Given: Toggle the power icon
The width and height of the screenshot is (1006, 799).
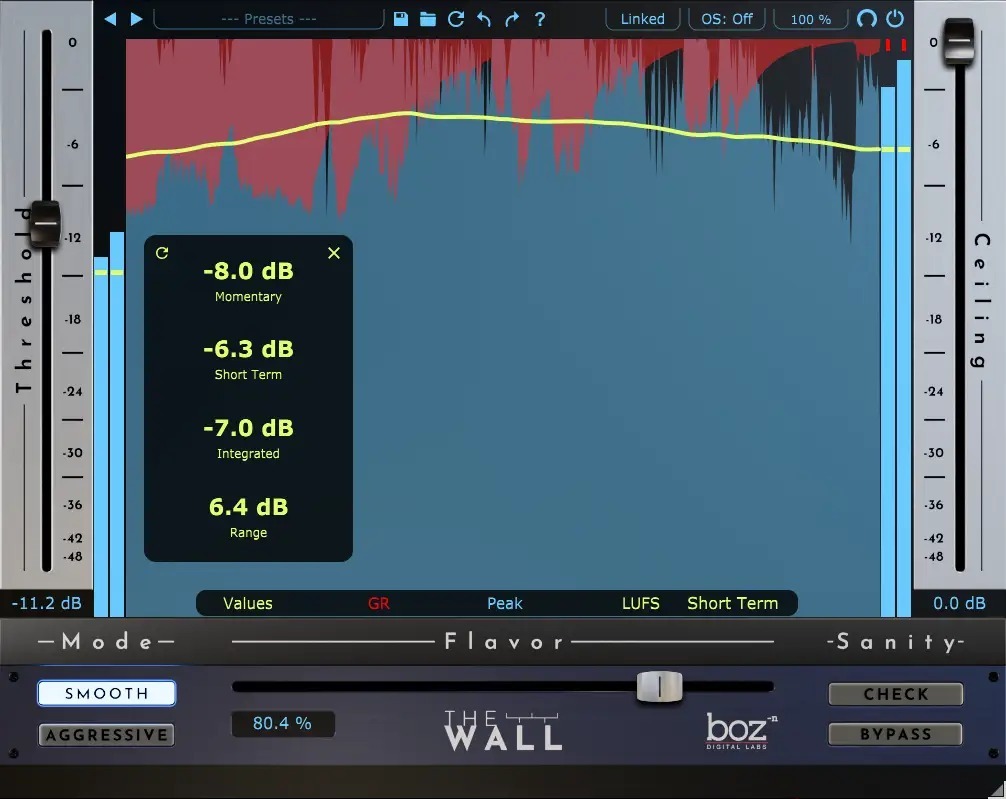Looking at the screenshot, I should pyautogui.click(x=895, y=17).
